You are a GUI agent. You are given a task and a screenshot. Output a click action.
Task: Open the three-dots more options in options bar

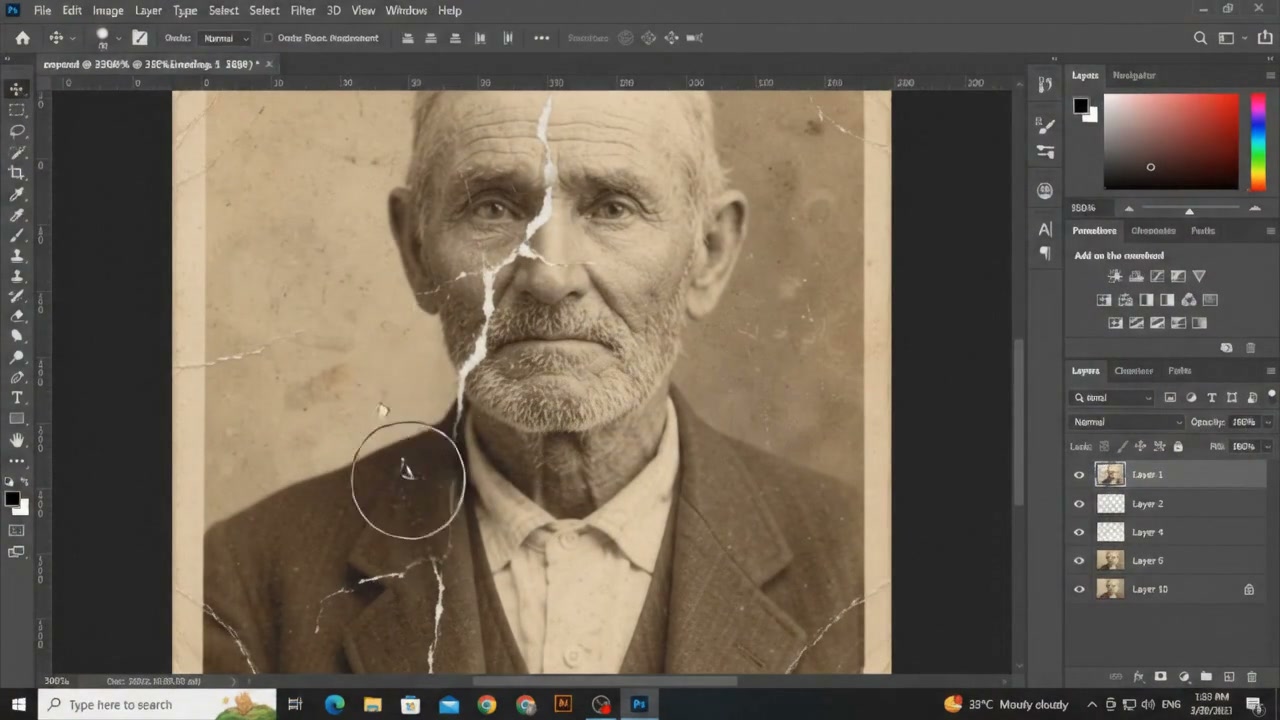point(541,38)
